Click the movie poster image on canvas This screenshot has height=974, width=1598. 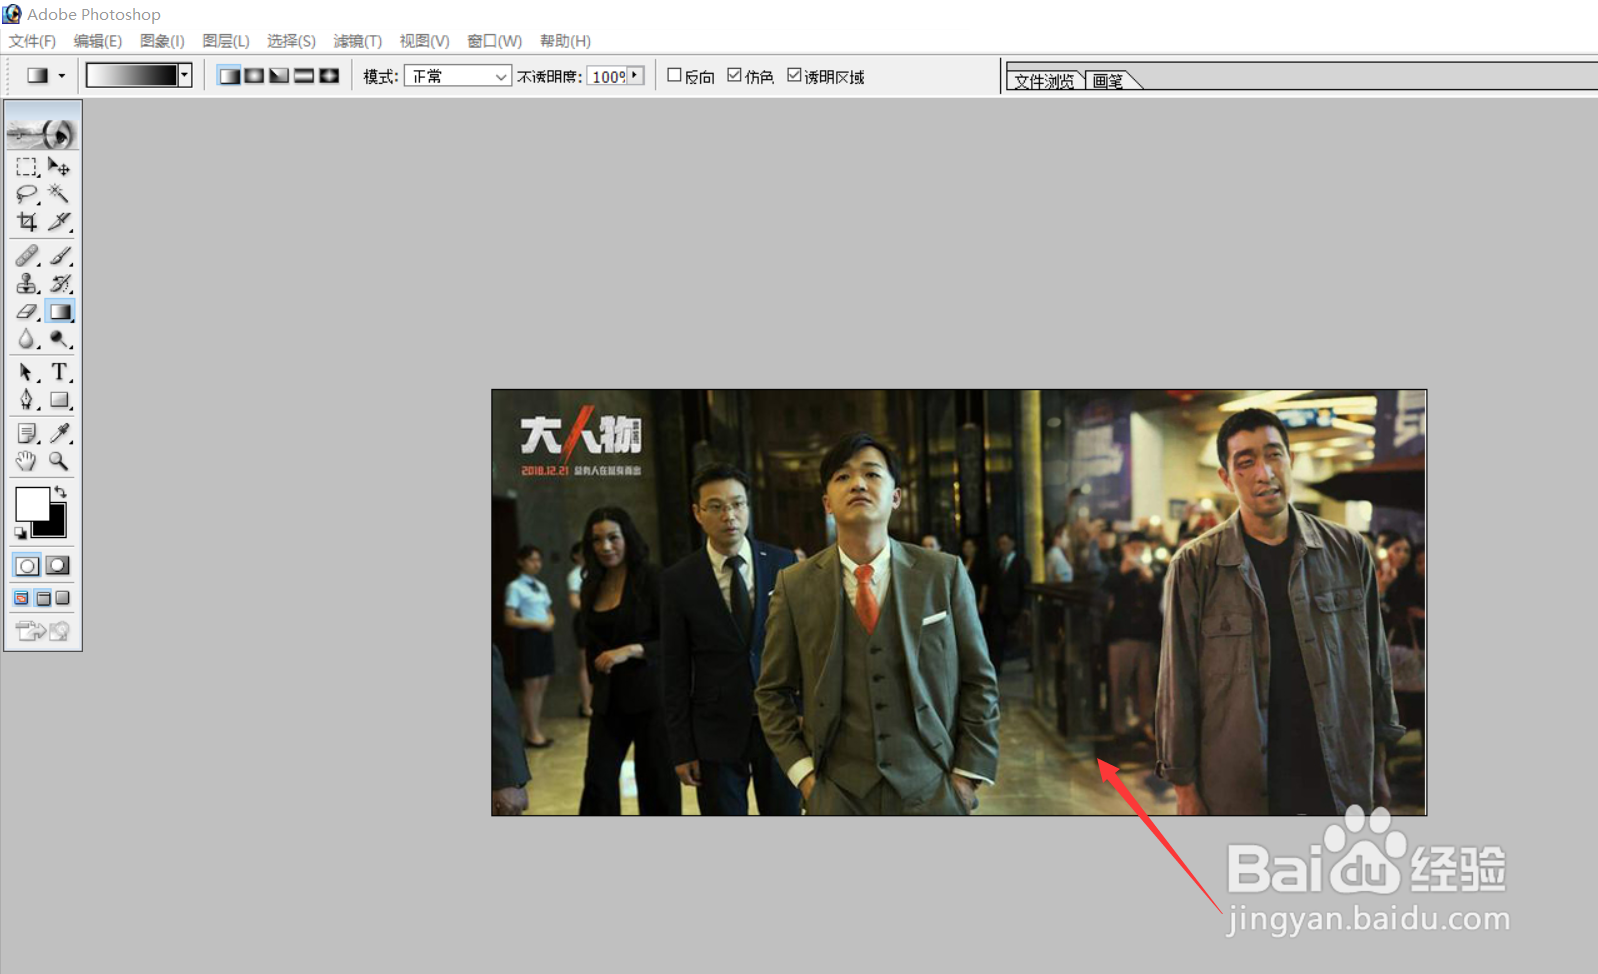click(959, 602)
